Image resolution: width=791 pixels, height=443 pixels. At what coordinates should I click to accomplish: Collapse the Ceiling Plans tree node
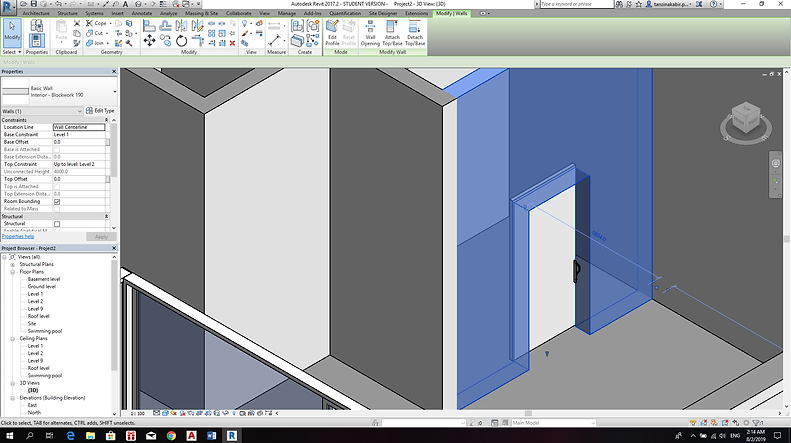pyautogui.click(x=13, y=339)
